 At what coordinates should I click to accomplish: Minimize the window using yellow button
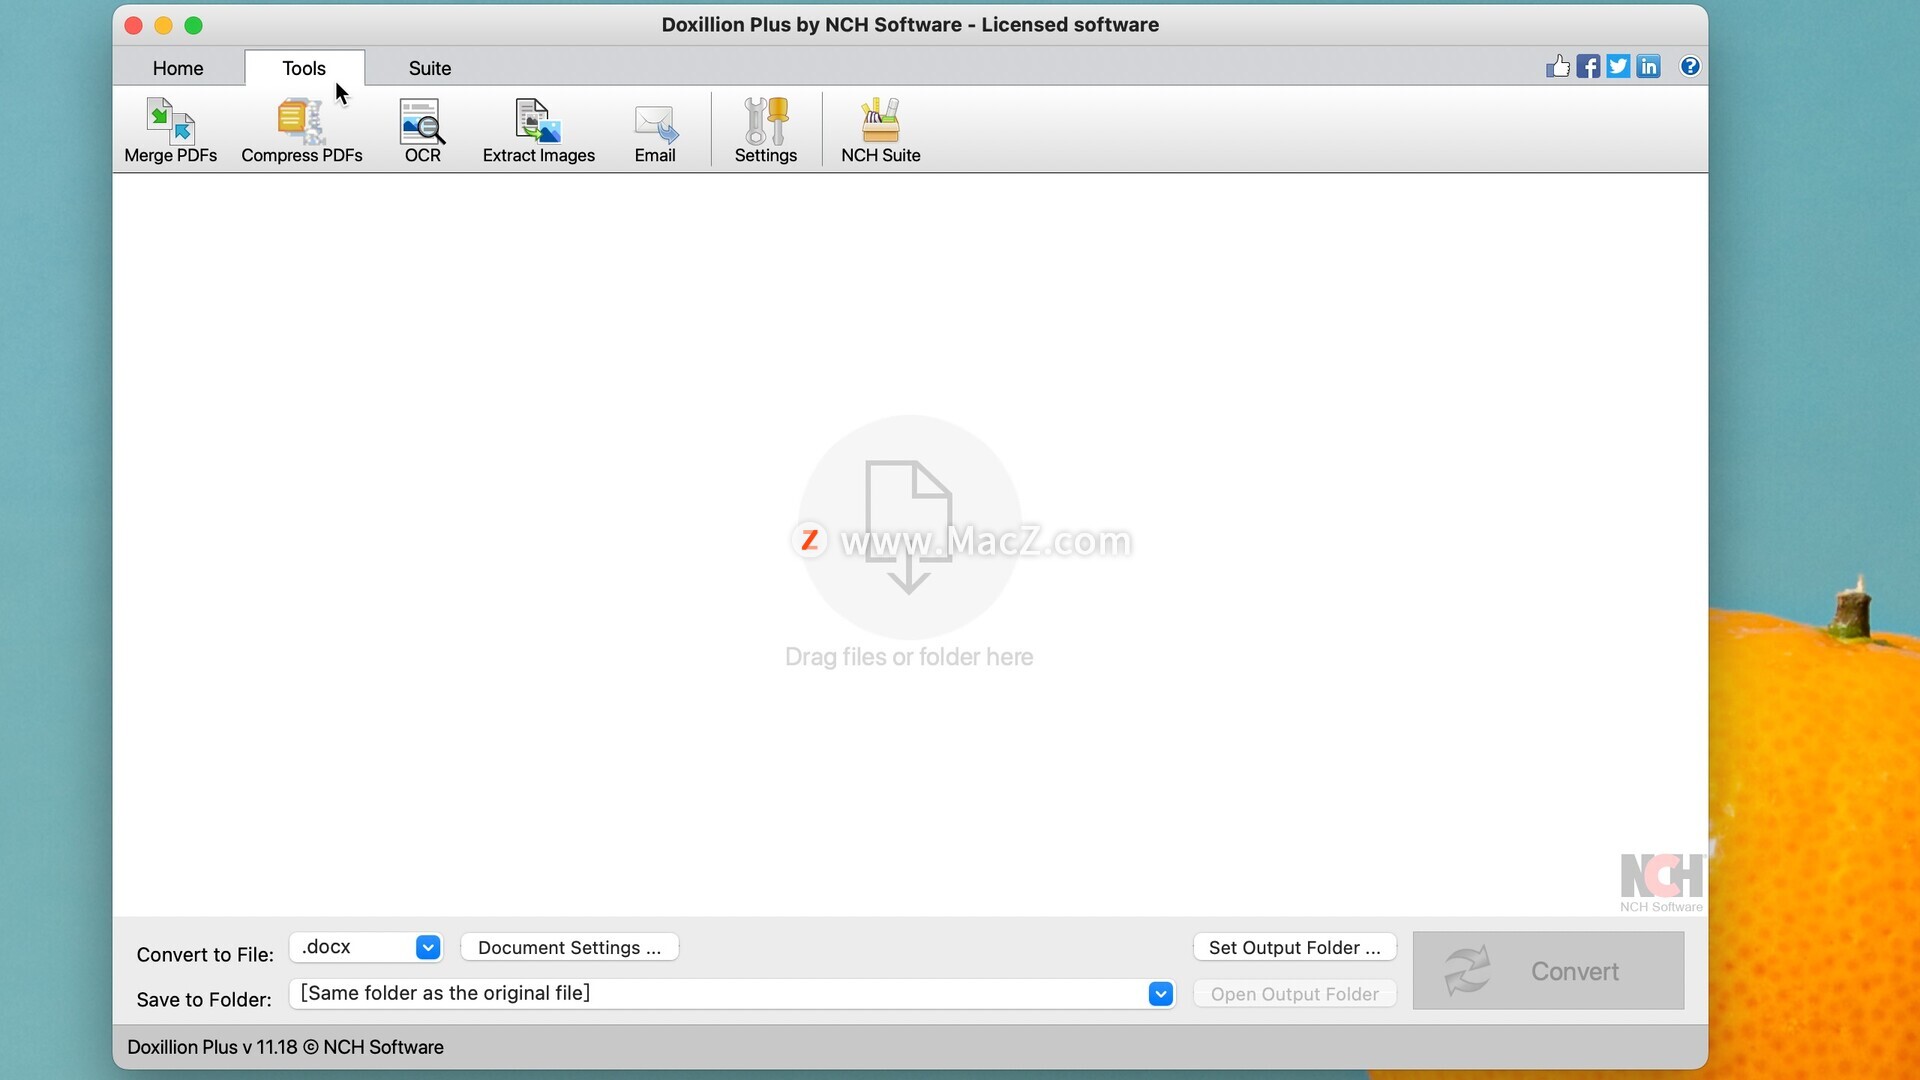tap(163, 25)
